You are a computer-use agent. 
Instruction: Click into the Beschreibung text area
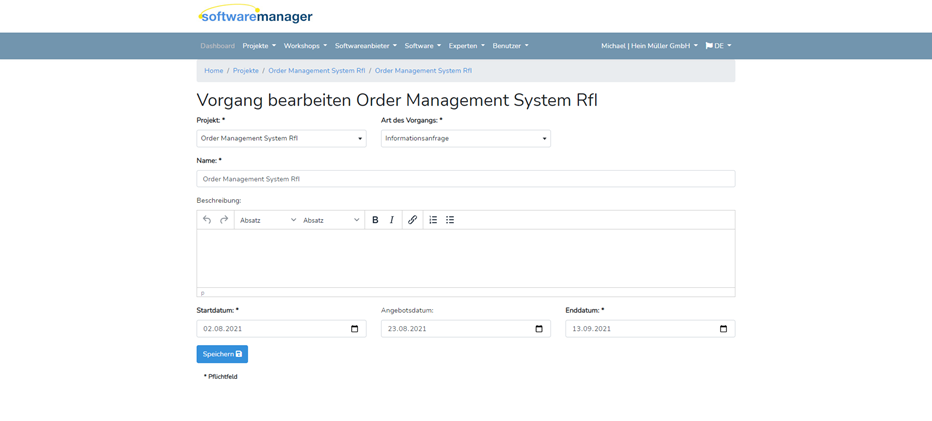click(466, 259)
